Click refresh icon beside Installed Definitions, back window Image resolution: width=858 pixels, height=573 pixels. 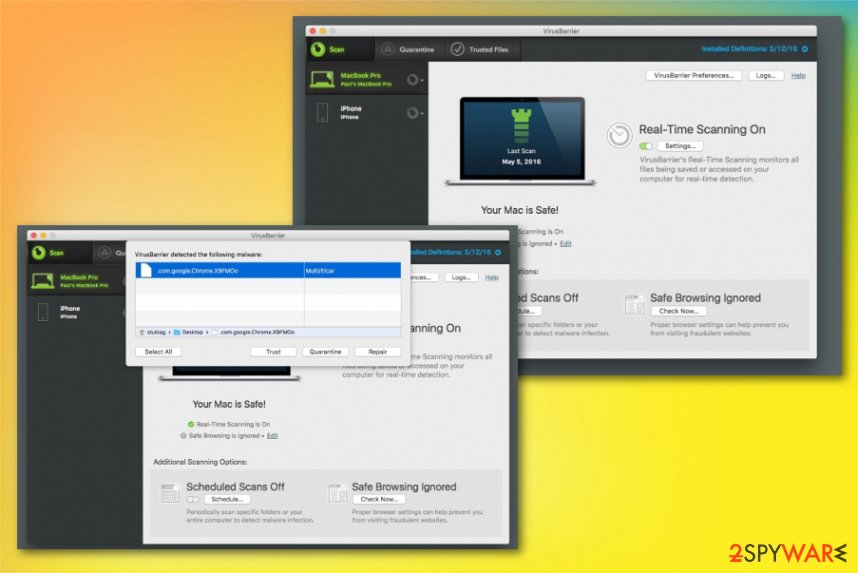(805, 49)
